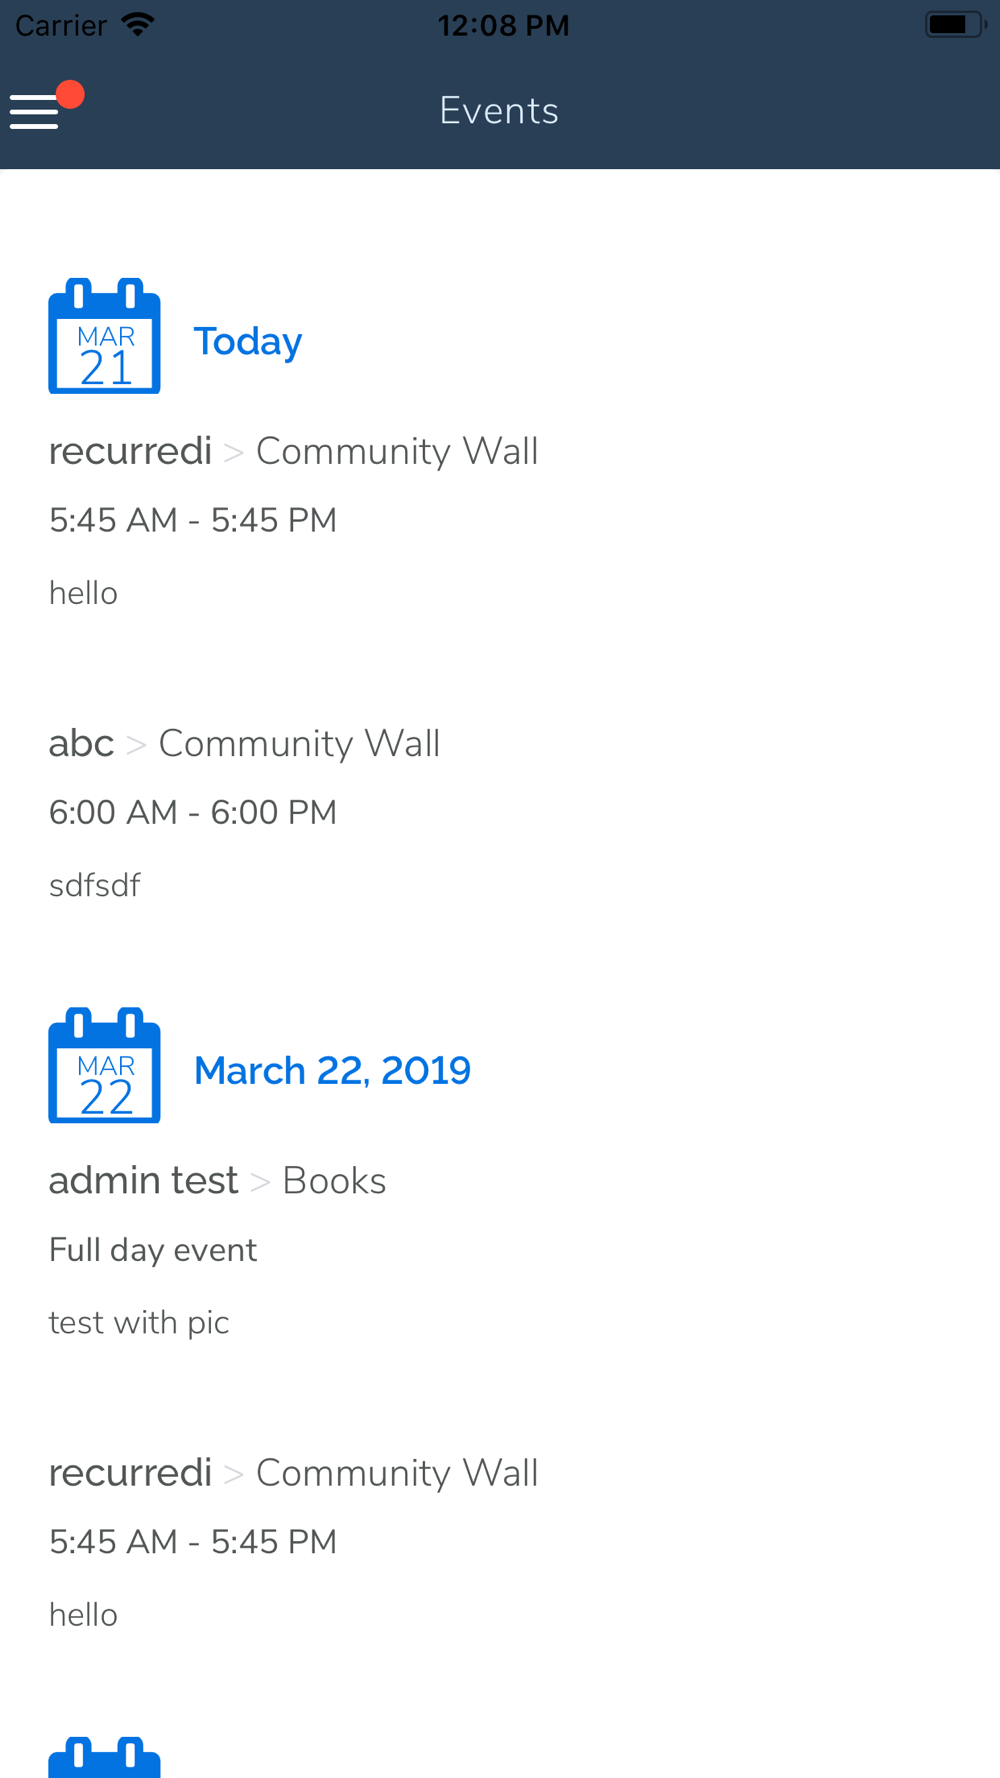Tap the sdfsdf event description
The height and width of the screenshot is (1778, 1000).
[x=95, y=886]
